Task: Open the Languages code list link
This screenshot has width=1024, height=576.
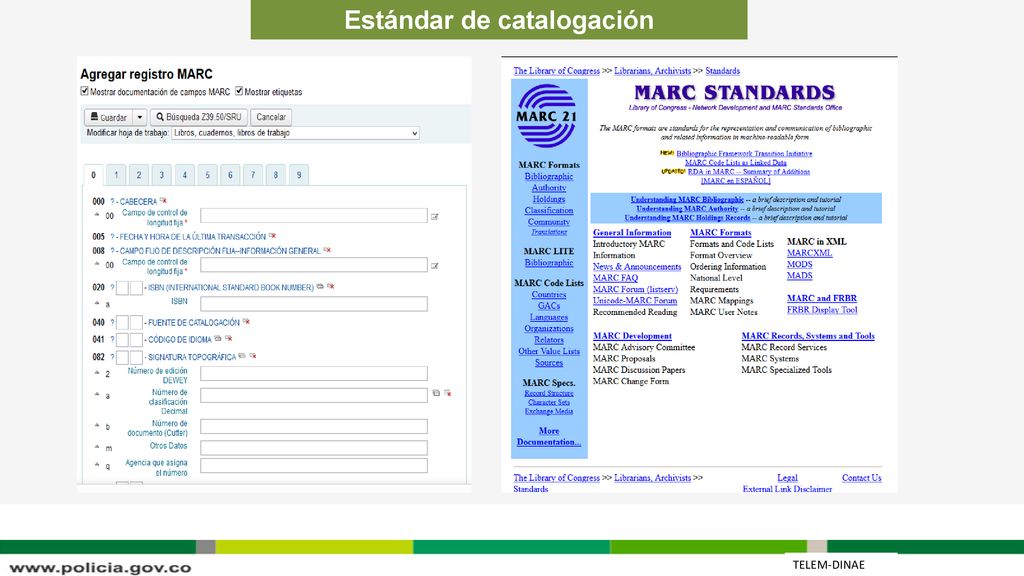Action: pyautogui.click(x=549, y=317)
